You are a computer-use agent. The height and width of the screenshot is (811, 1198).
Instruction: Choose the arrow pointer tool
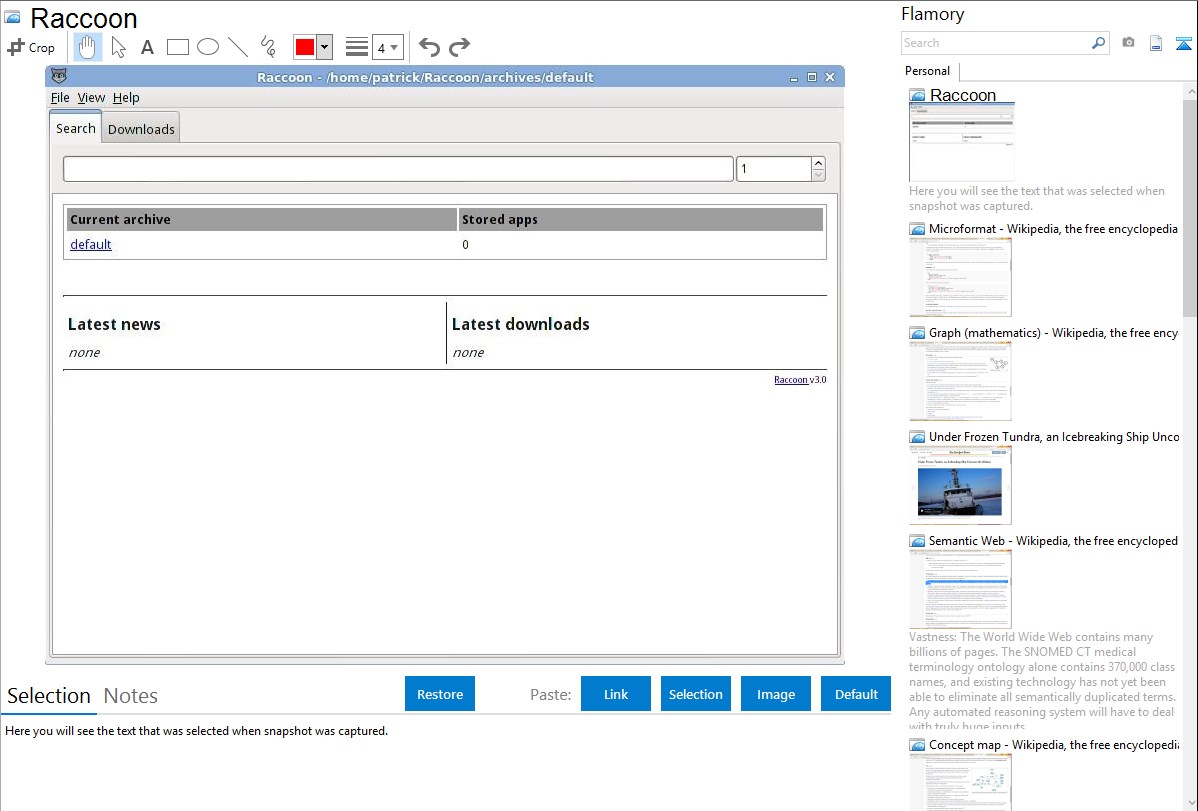[x=118, y=47]
